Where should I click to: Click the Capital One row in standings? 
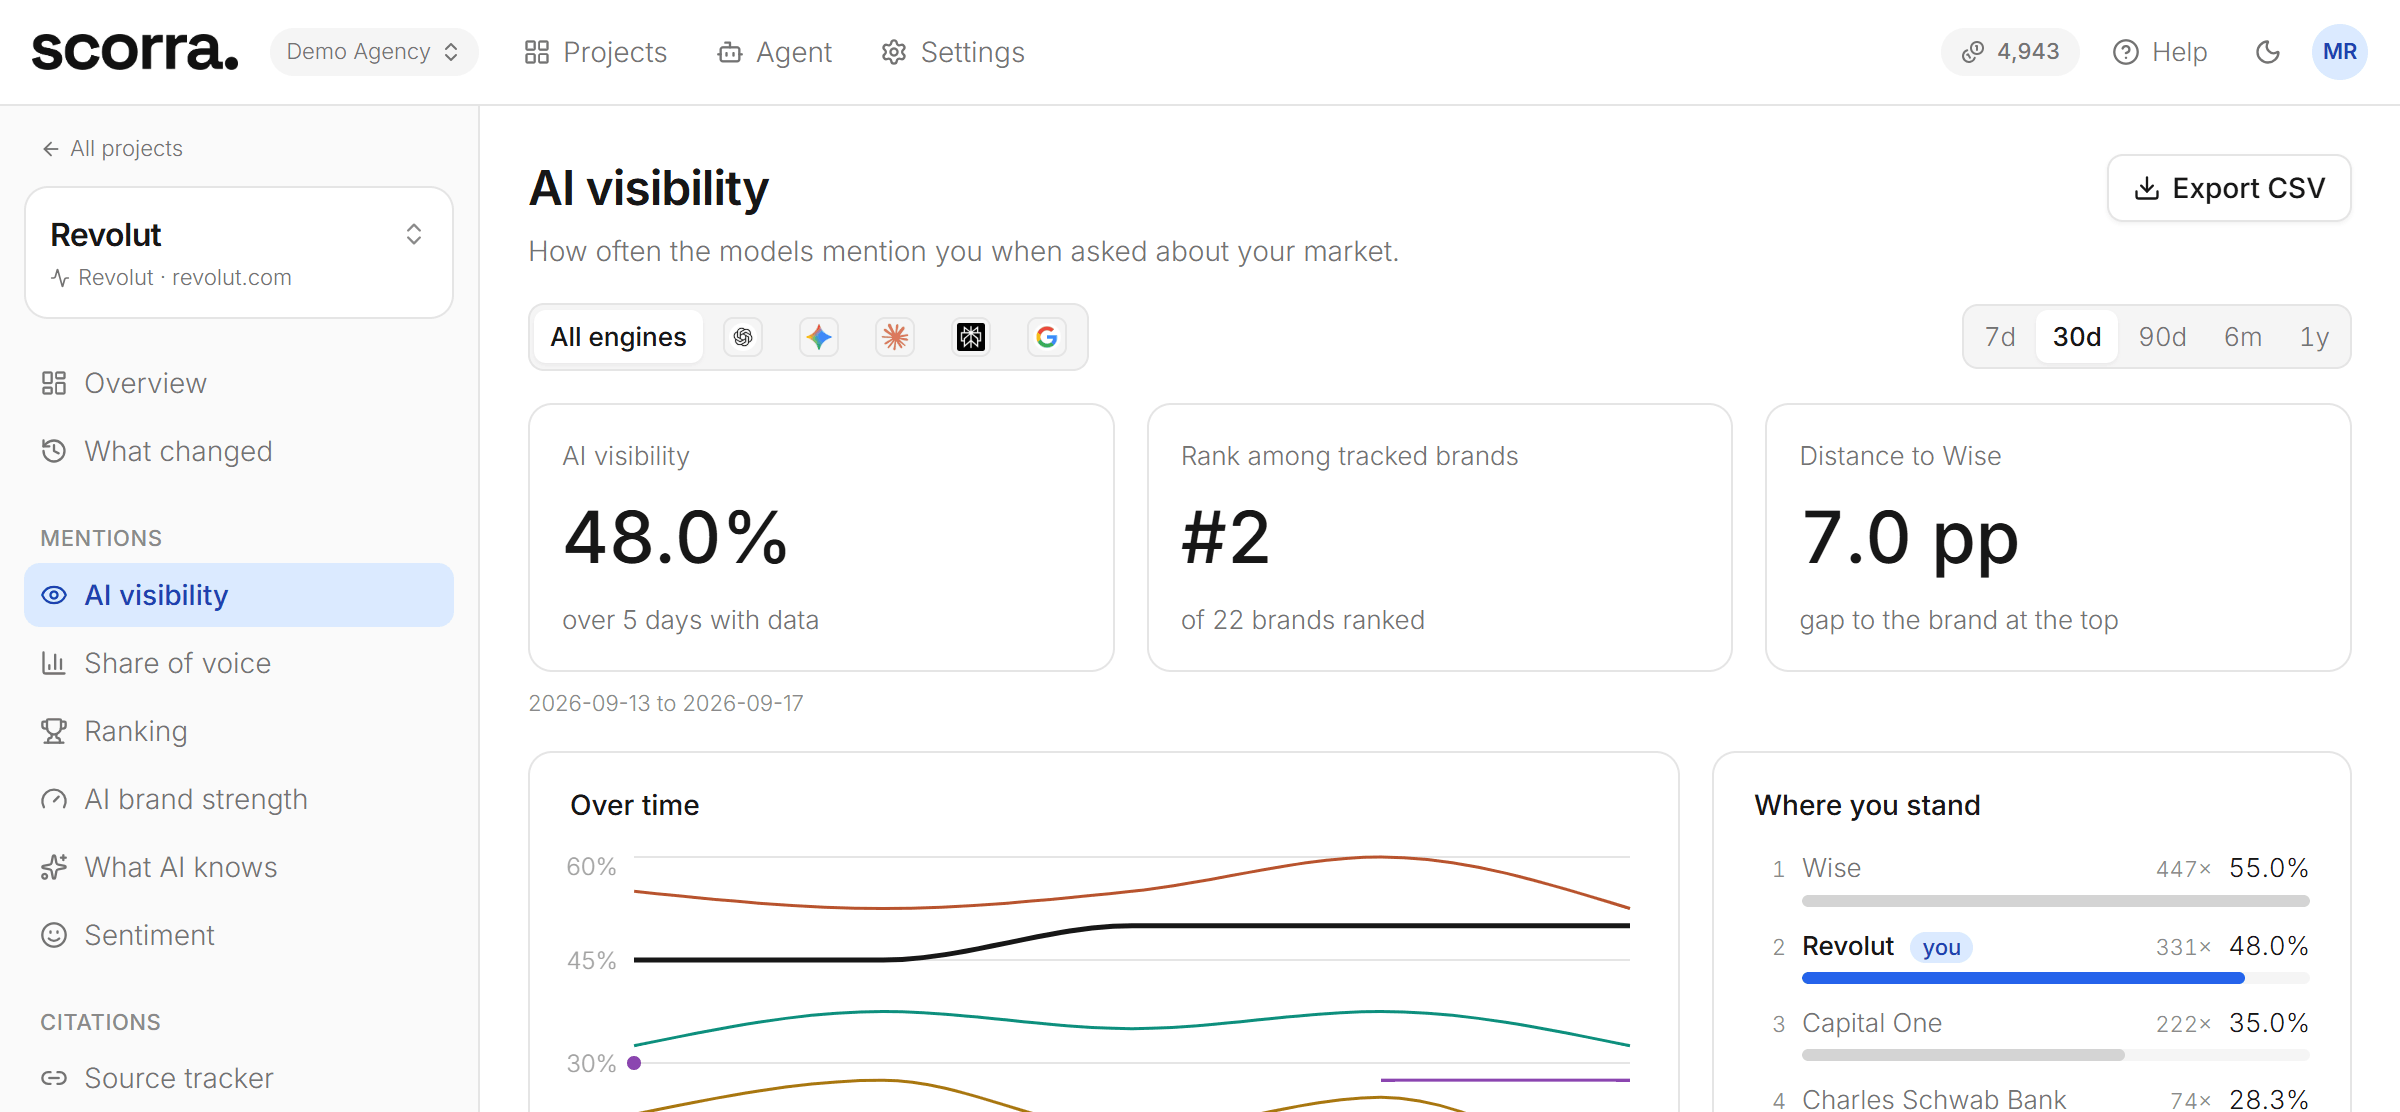pos(2040,1035)
